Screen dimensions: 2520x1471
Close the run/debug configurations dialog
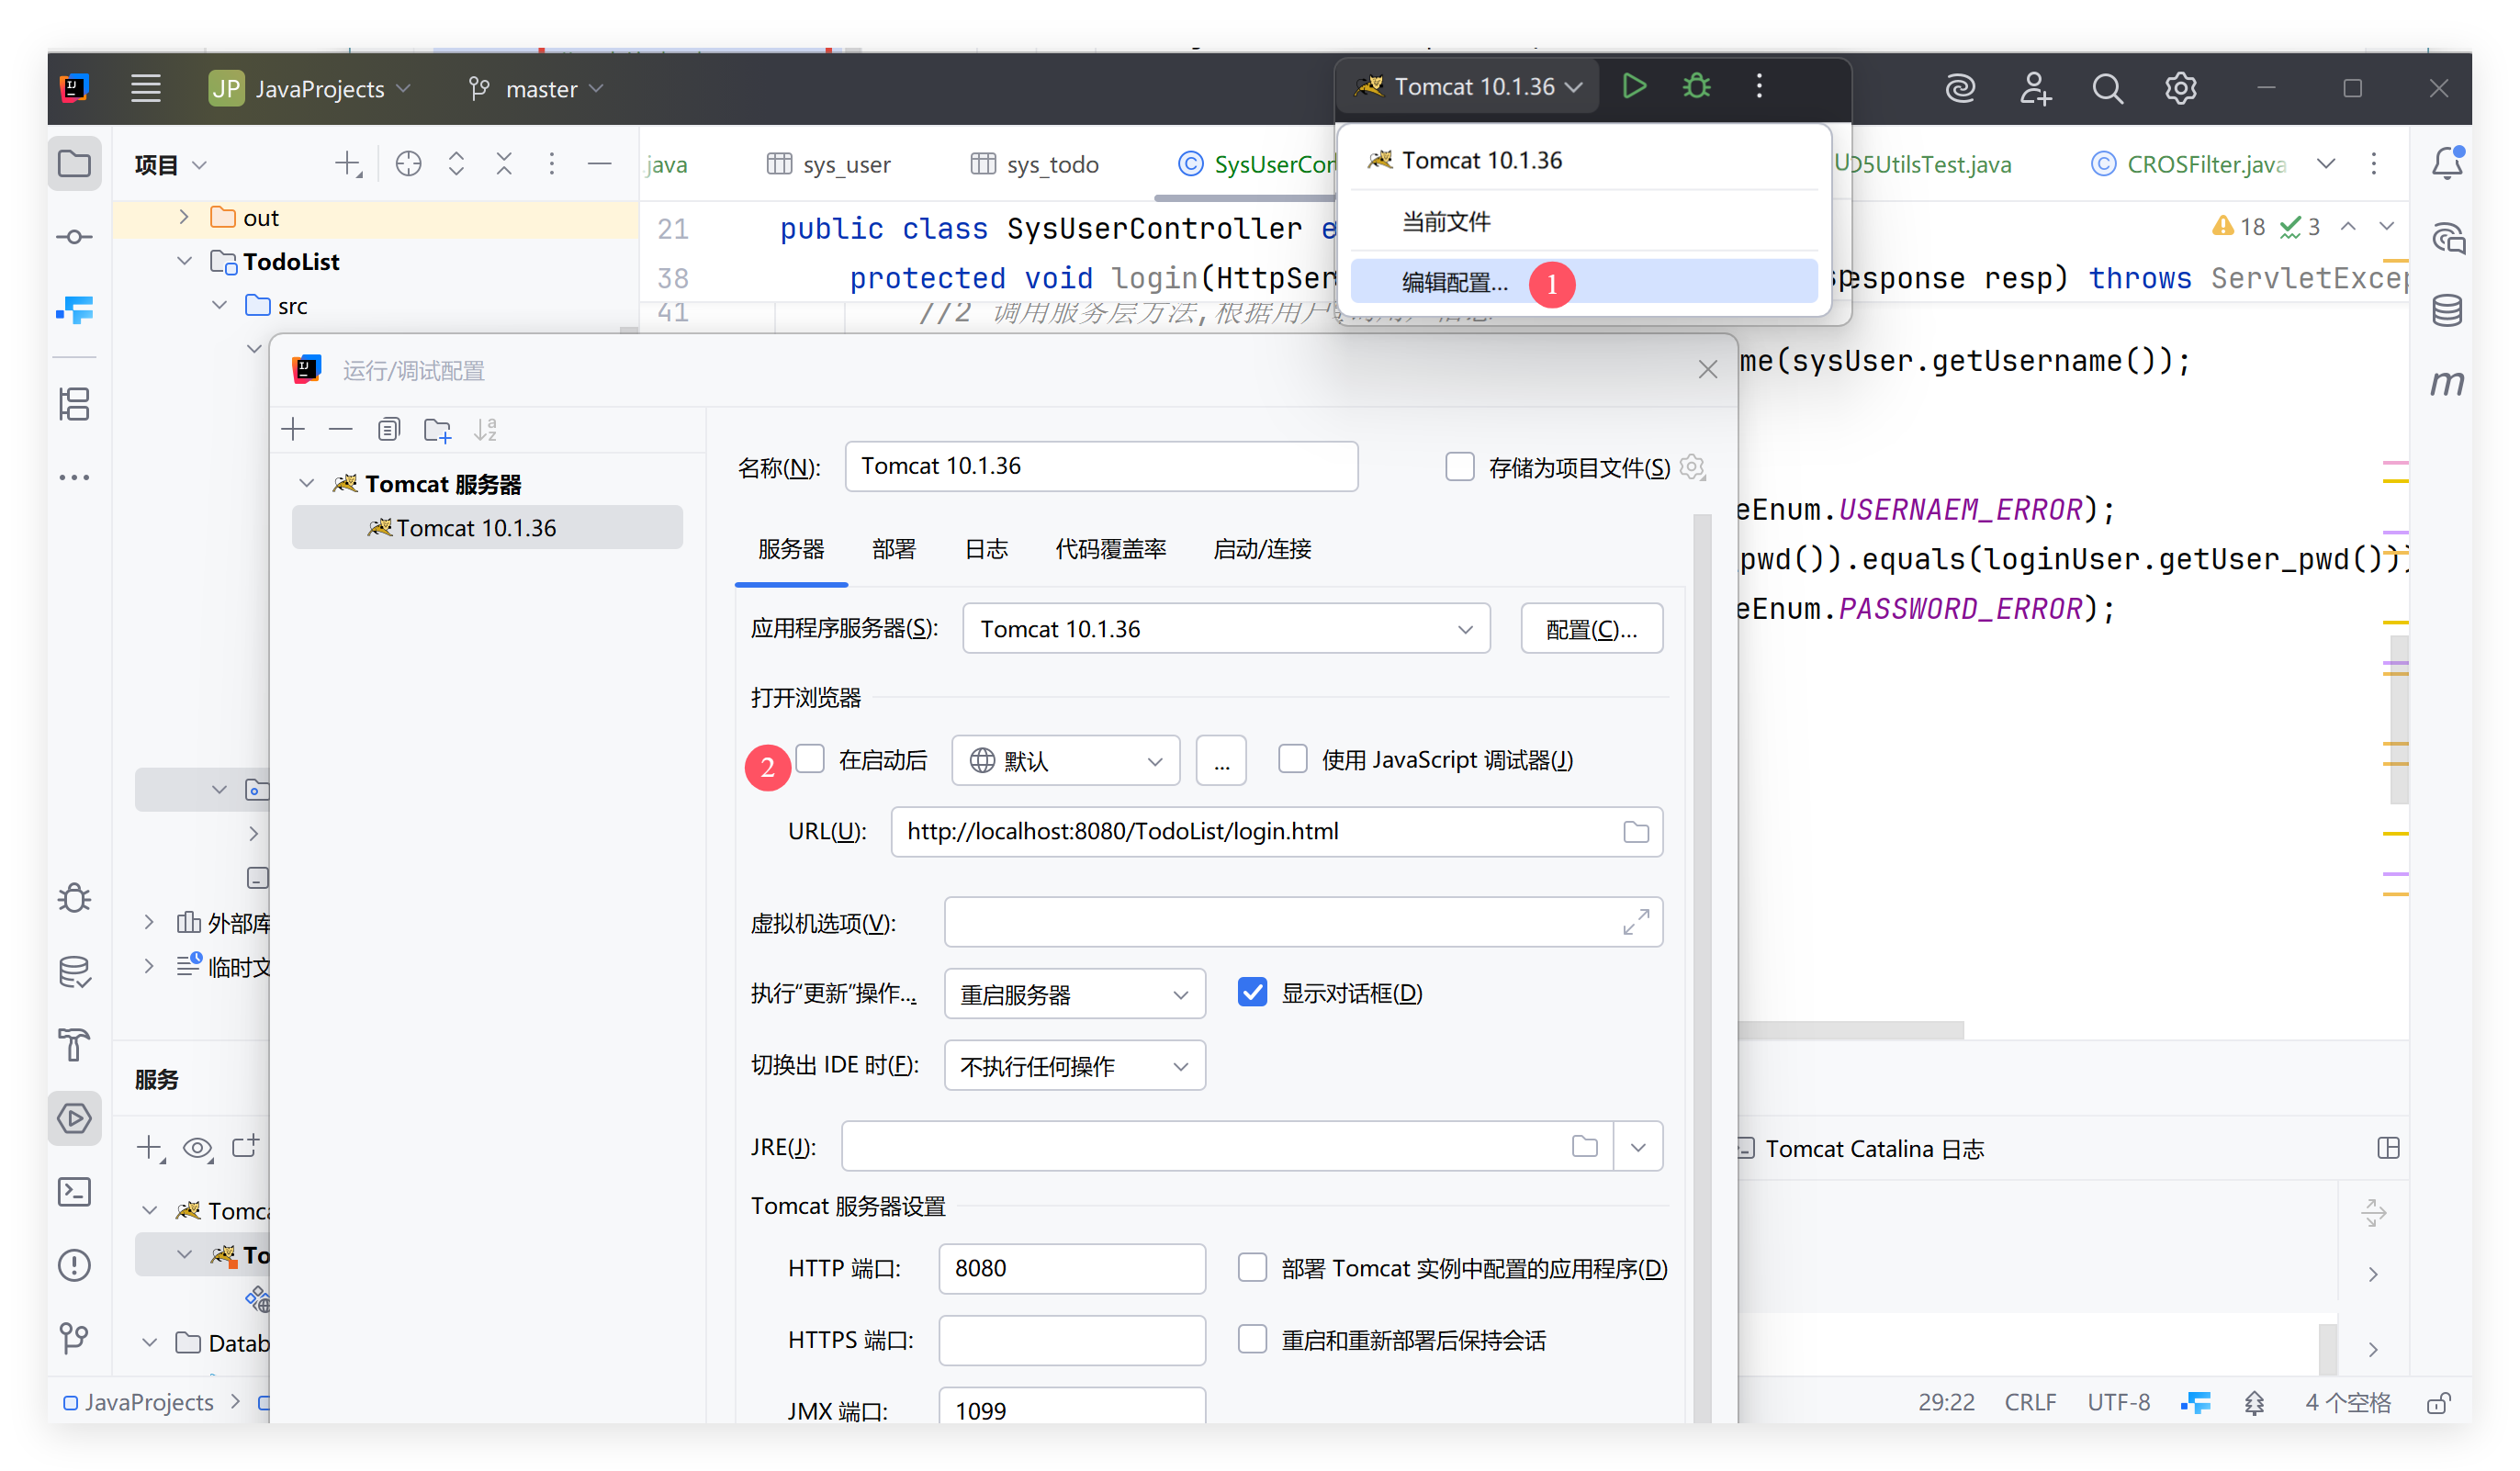coord(1707,370)
